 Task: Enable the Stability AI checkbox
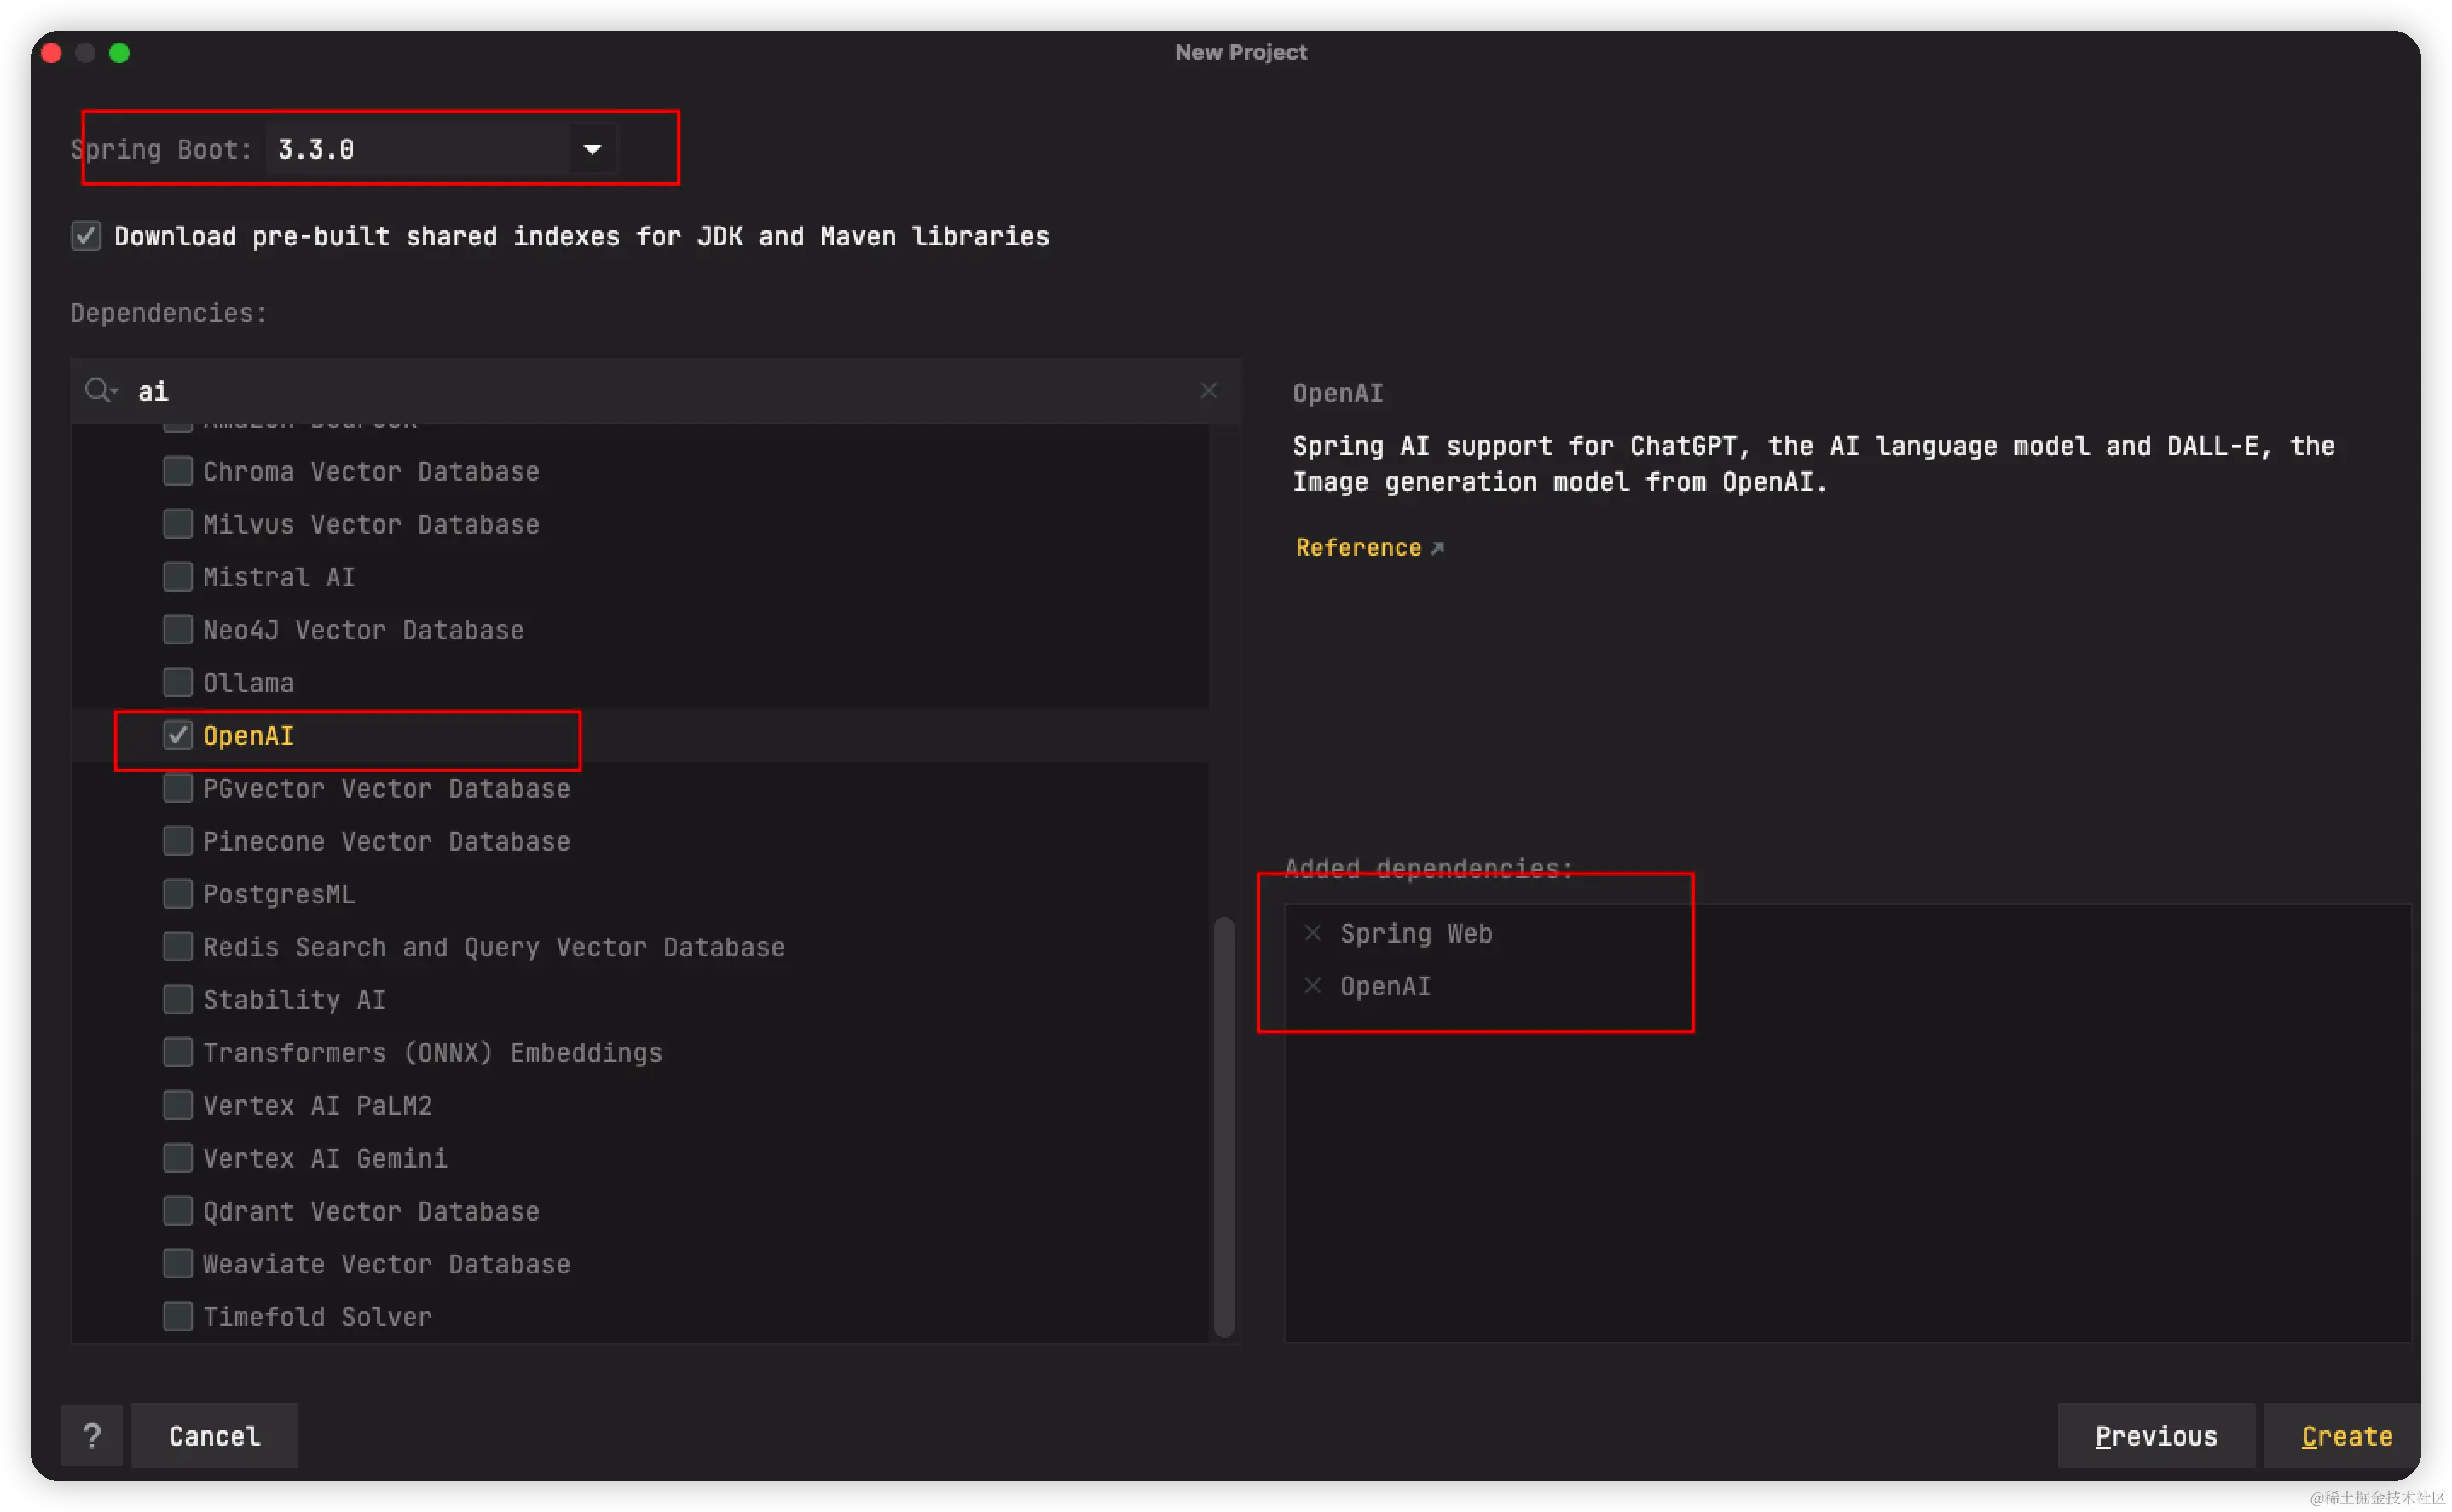178,1000
